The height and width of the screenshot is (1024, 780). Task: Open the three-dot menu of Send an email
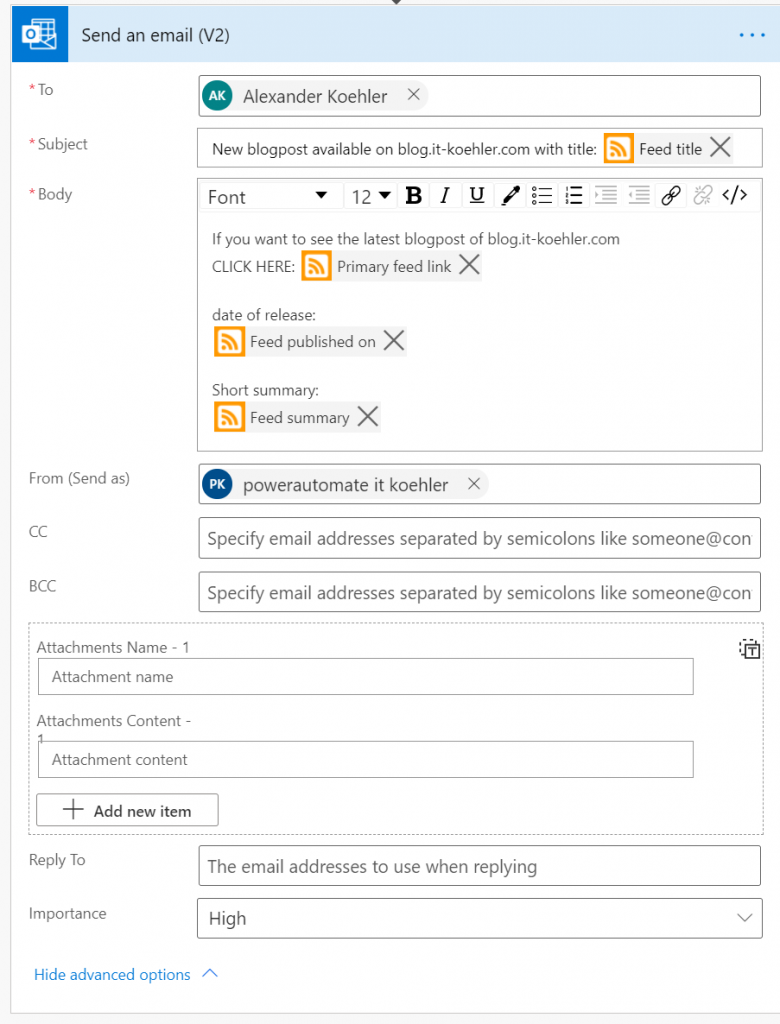tap(752, 35)
